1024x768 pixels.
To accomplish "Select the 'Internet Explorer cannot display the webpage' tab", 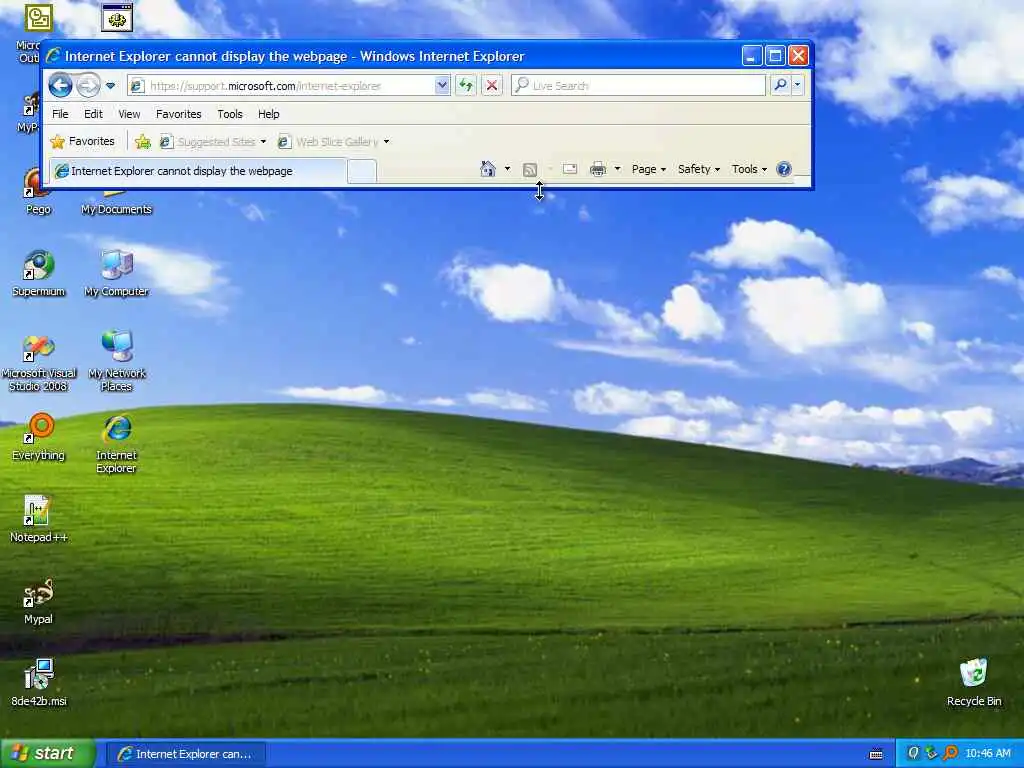I will tap(199, 171).
